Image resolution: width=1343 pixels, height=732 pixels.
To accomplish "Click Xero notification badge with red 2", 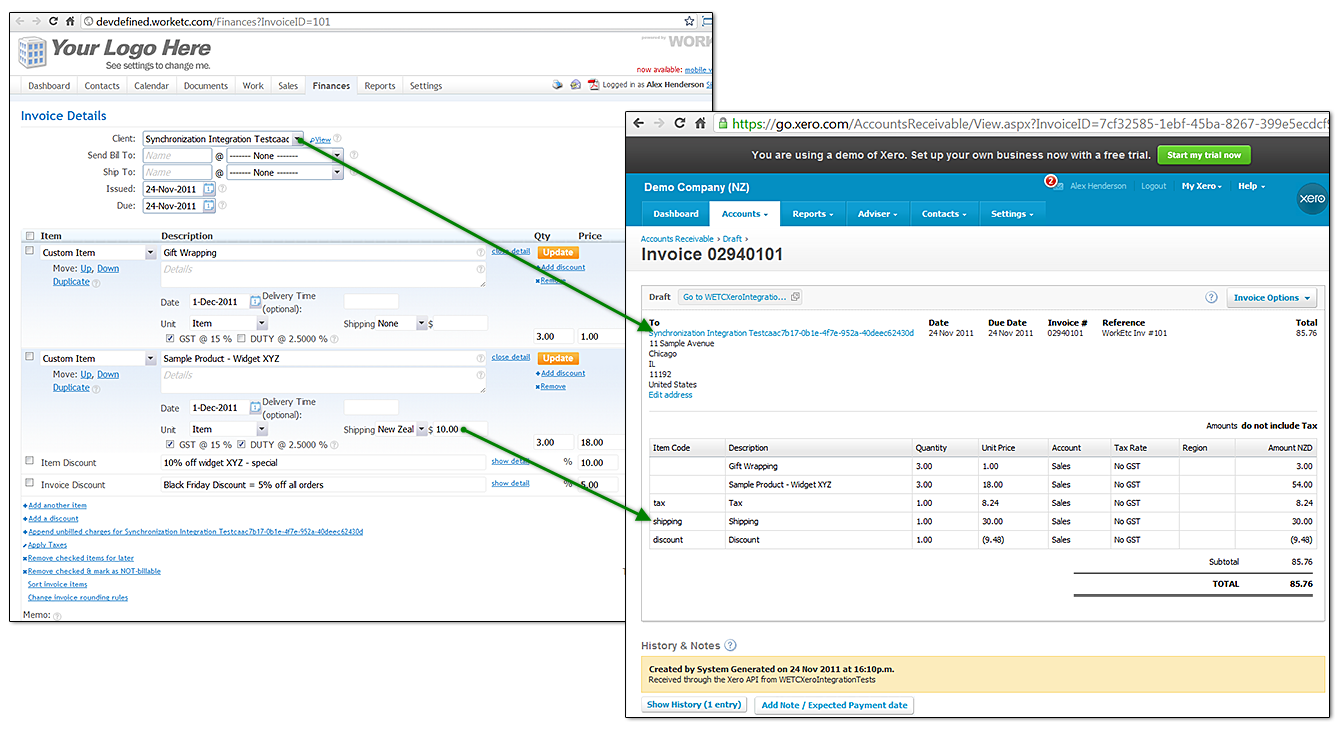I will pyautogui.click(x=1051, y=182).
